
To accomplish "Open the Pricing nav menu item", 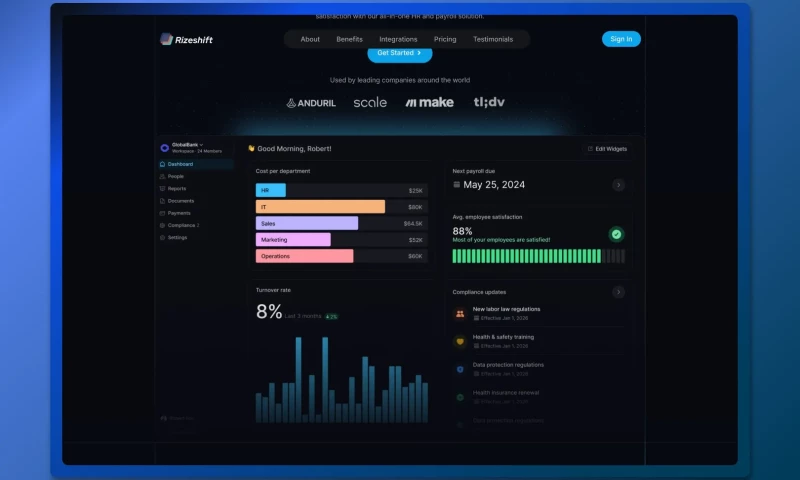I will coord(445,39).
